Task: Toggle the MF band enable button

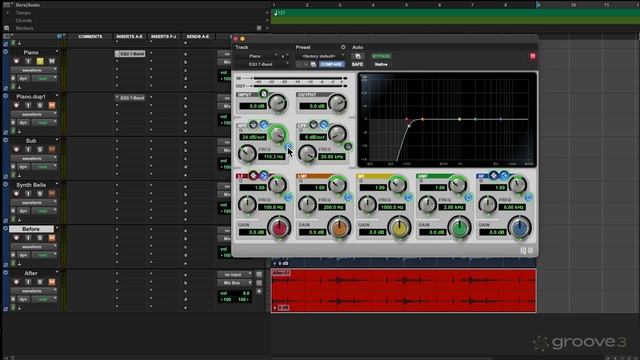Action: click(x=408, y=198)
